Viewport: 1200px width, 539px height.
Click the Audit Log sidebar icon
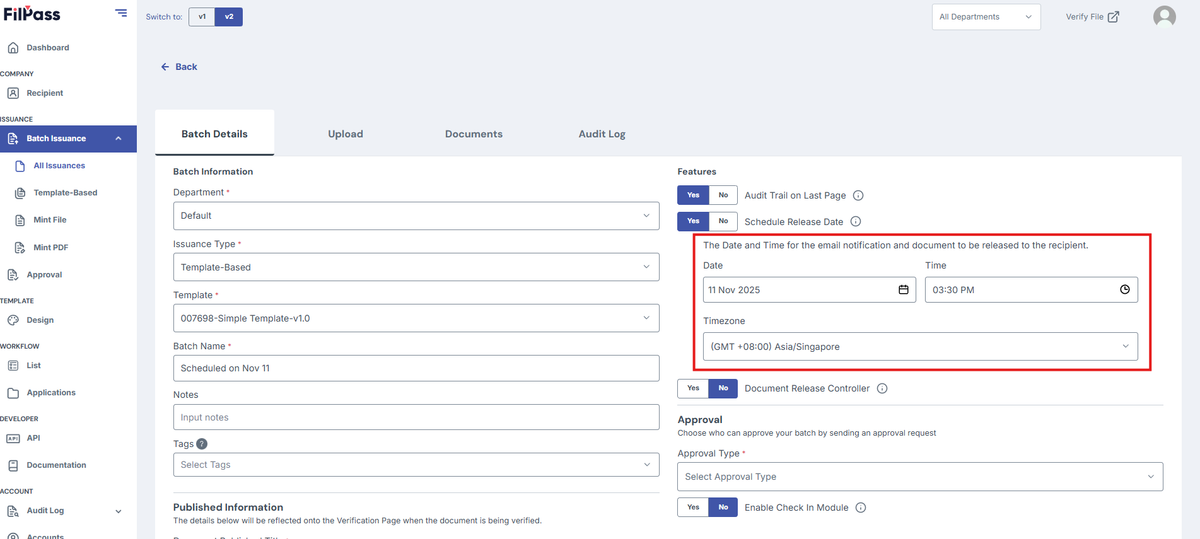(x=13, y=511)
